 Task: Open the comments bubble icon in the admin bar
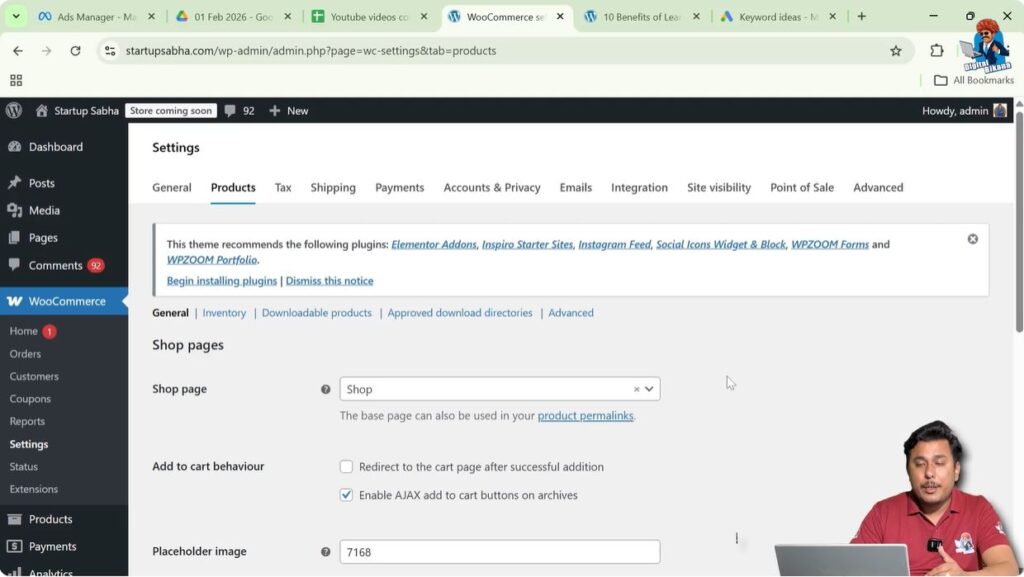point(232,111)
